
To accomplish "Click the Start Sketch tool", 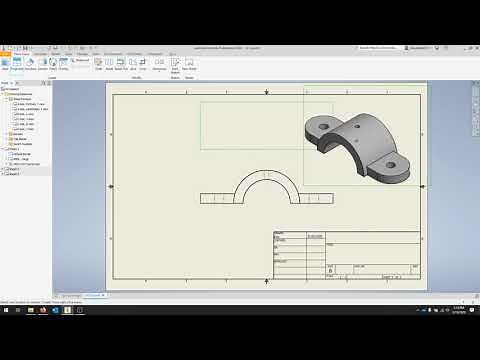I will (x=175, y=65).
